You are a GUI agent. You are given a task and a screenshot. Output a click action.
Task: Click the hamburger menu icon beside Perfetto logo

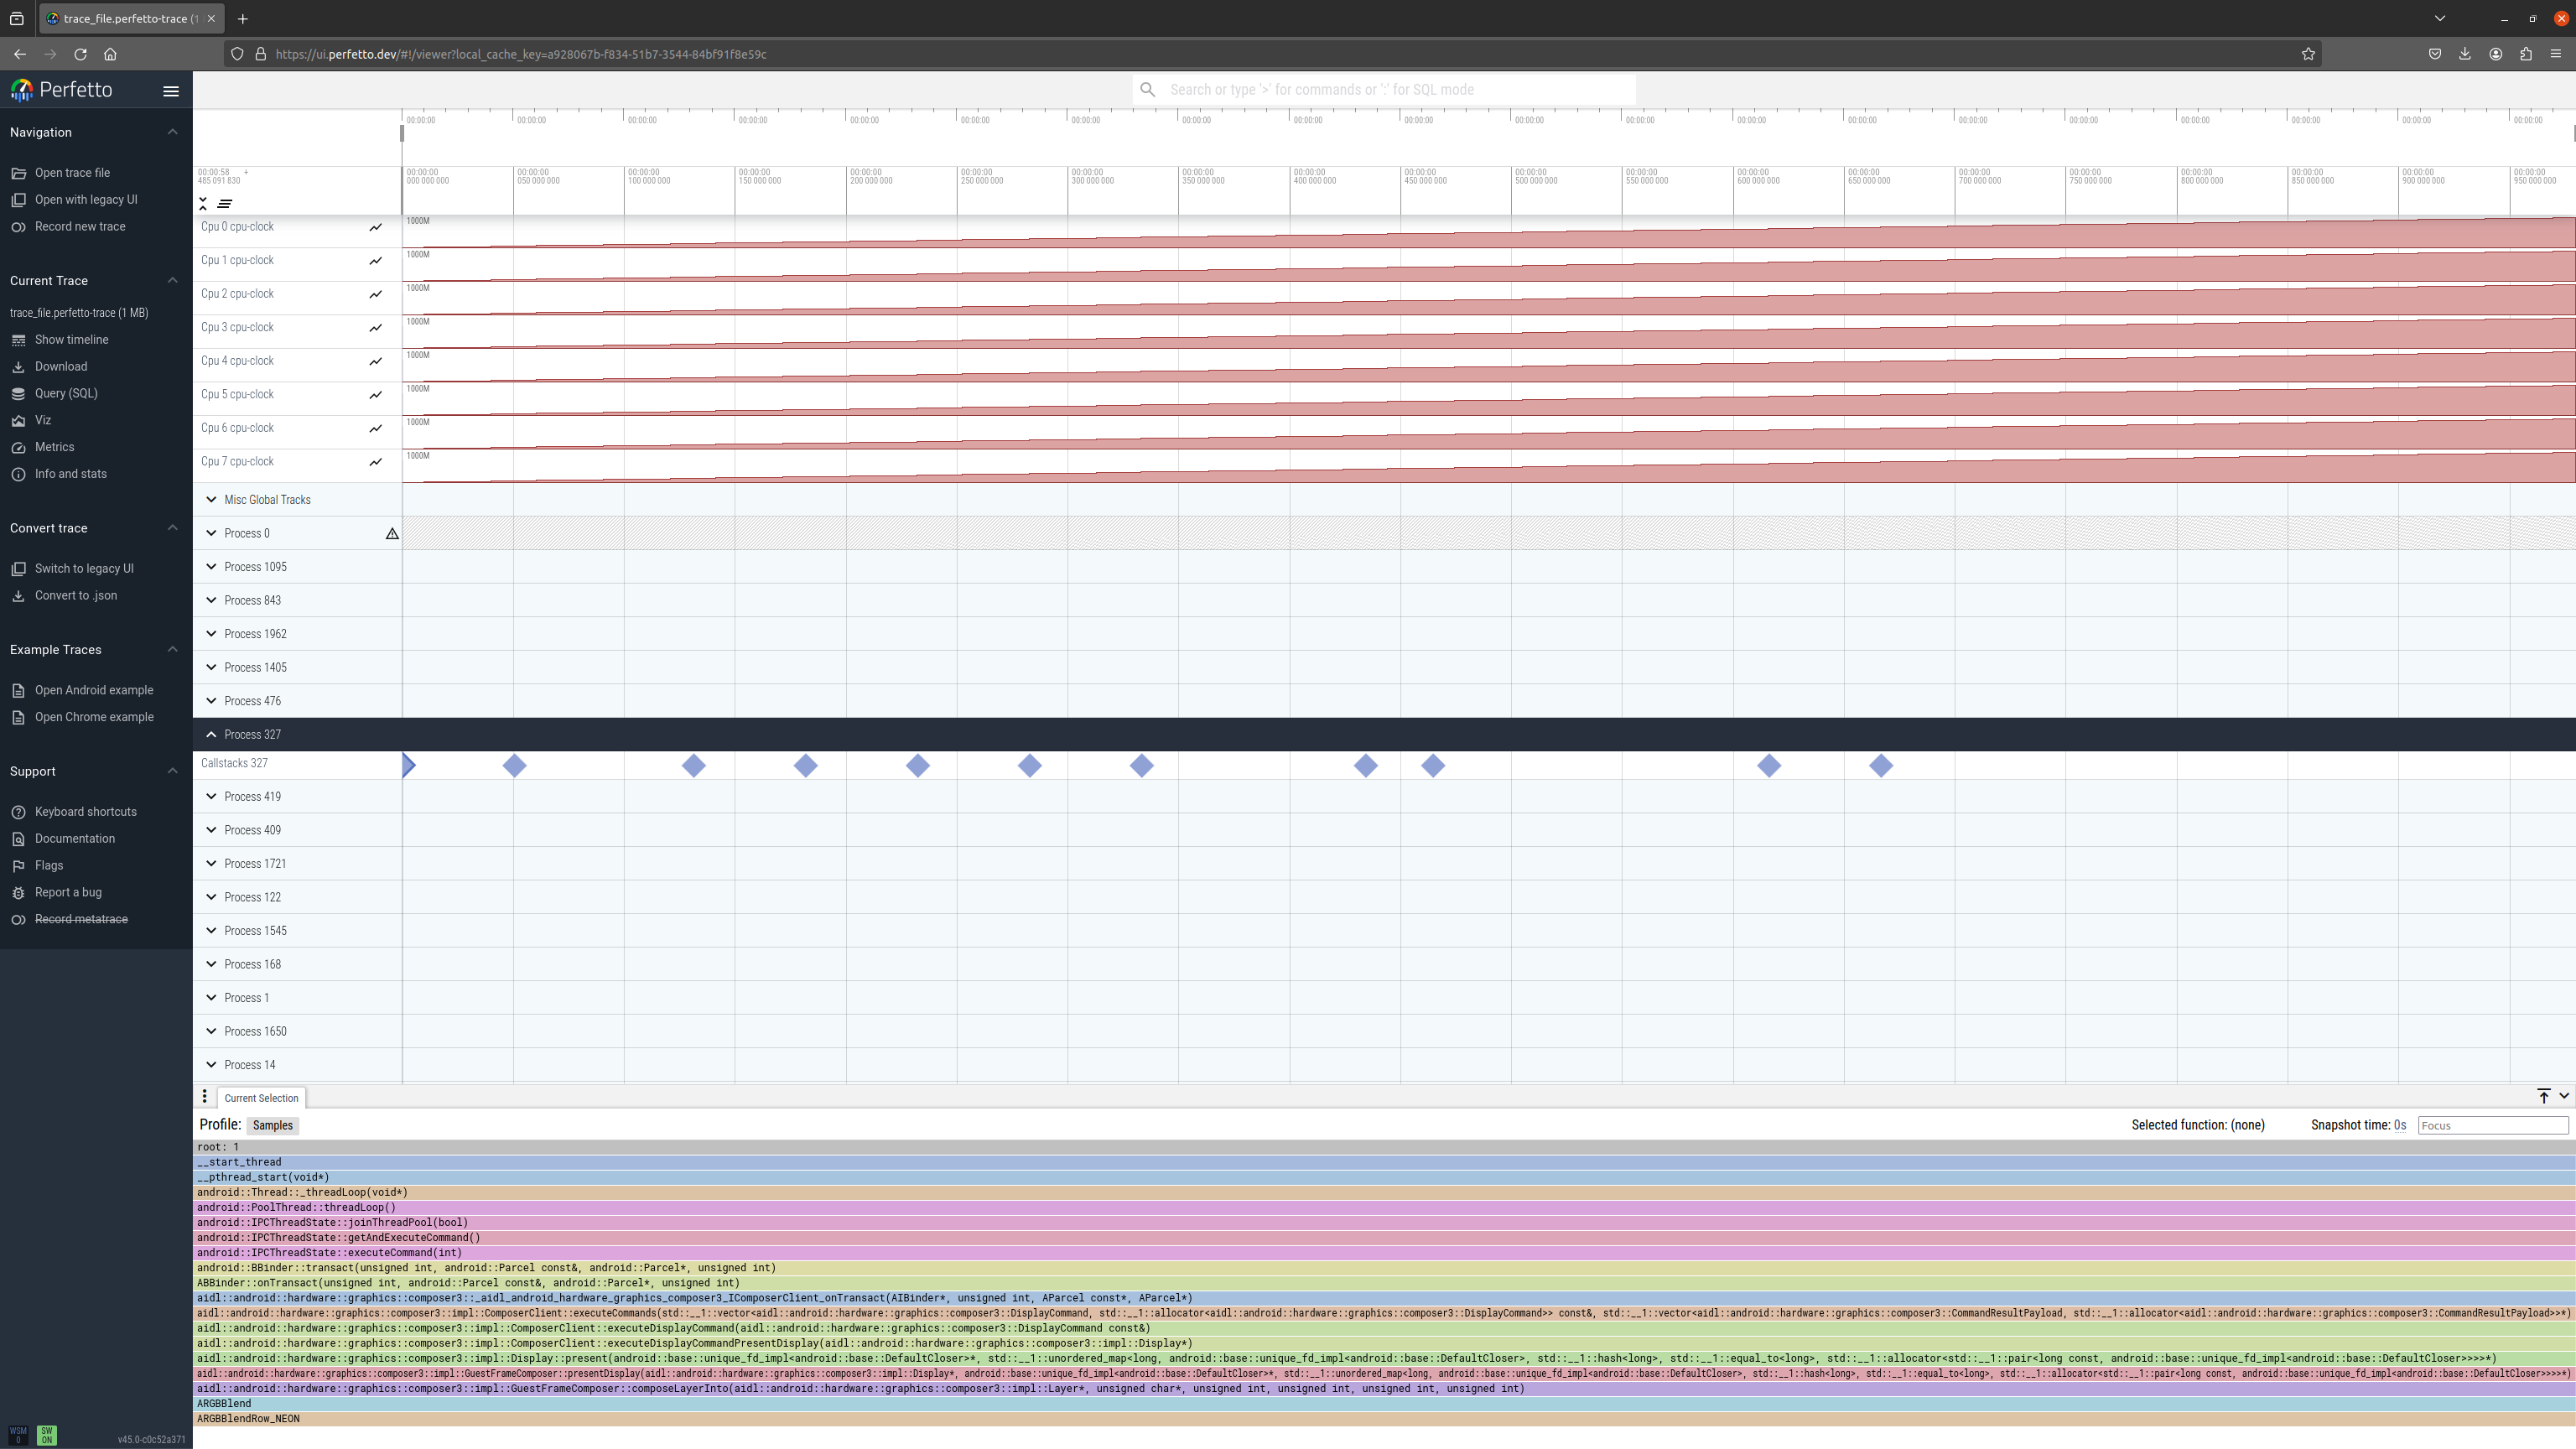[171, 91]
